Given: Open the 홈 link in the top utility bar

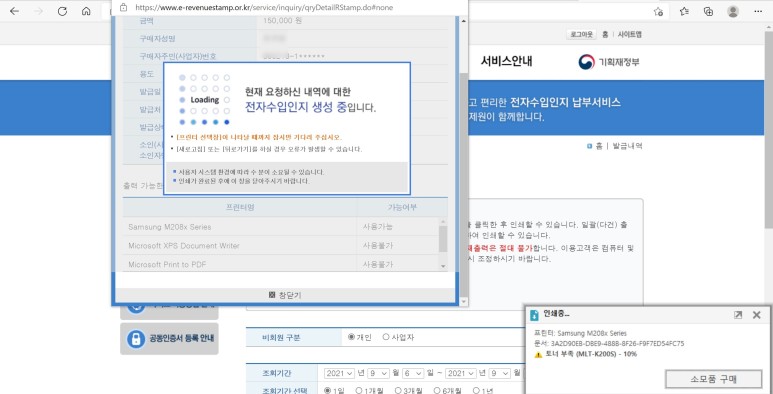Looking at the screenshot, I should tap(604, 35).
